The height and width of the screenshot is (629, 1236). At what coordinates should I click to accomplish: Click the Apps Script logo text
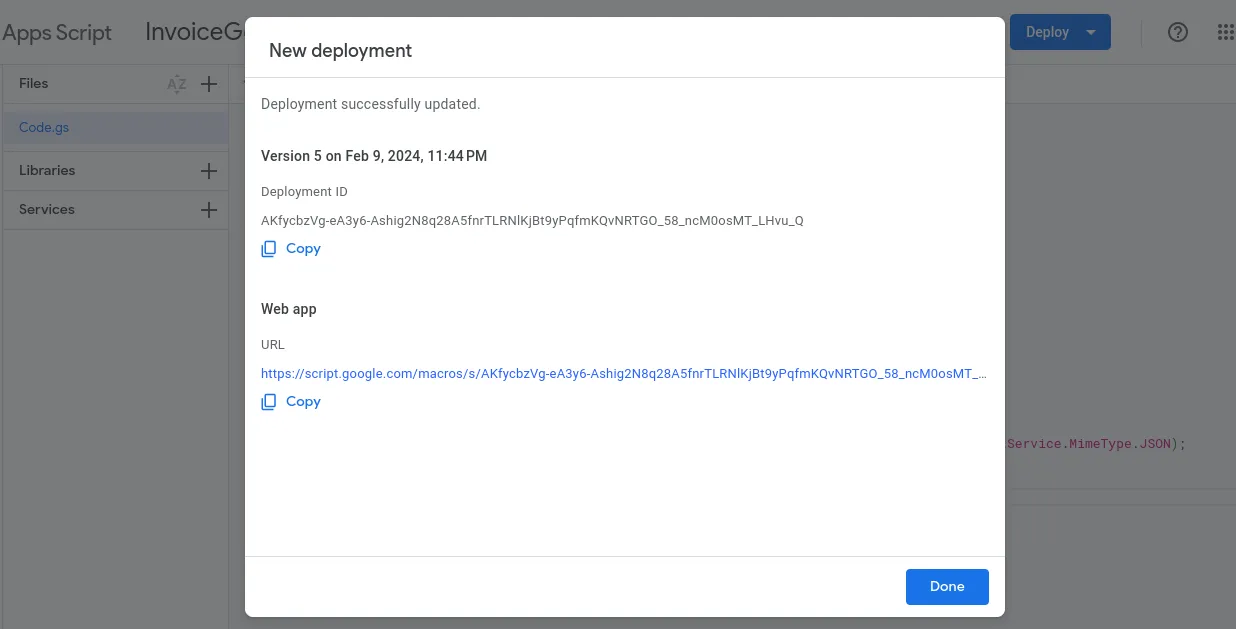pos(57,32)
